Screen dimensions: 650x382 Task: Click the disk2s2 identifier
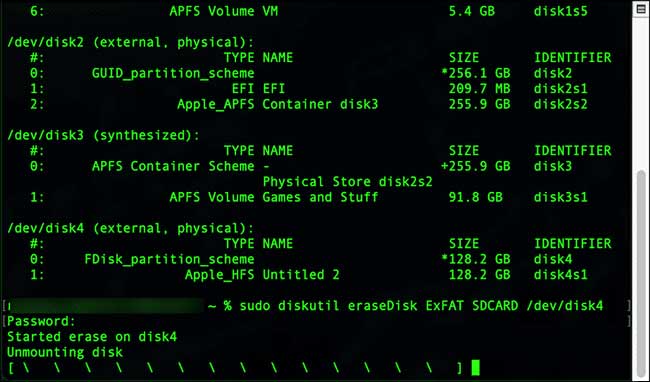560,104
